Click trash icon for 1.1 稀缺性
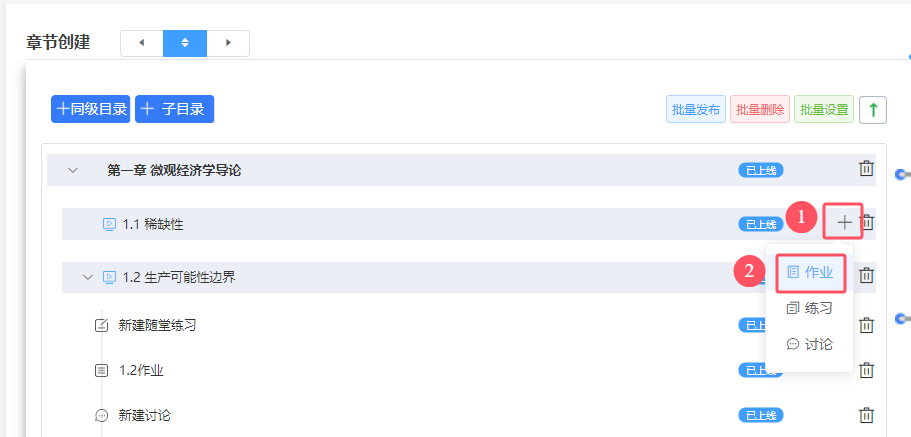 tap(867, 221)
